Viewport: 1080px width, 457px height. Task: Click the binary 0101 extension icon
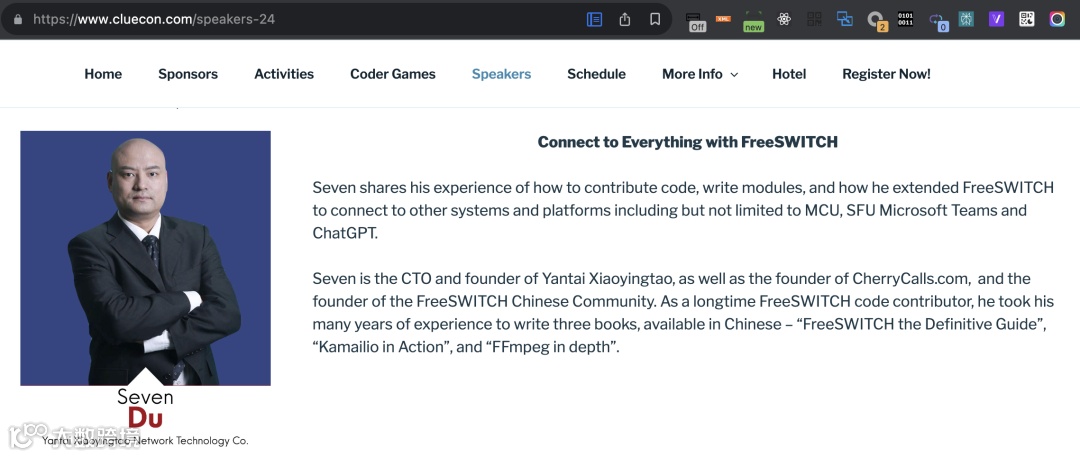click(x=905, y=19)
